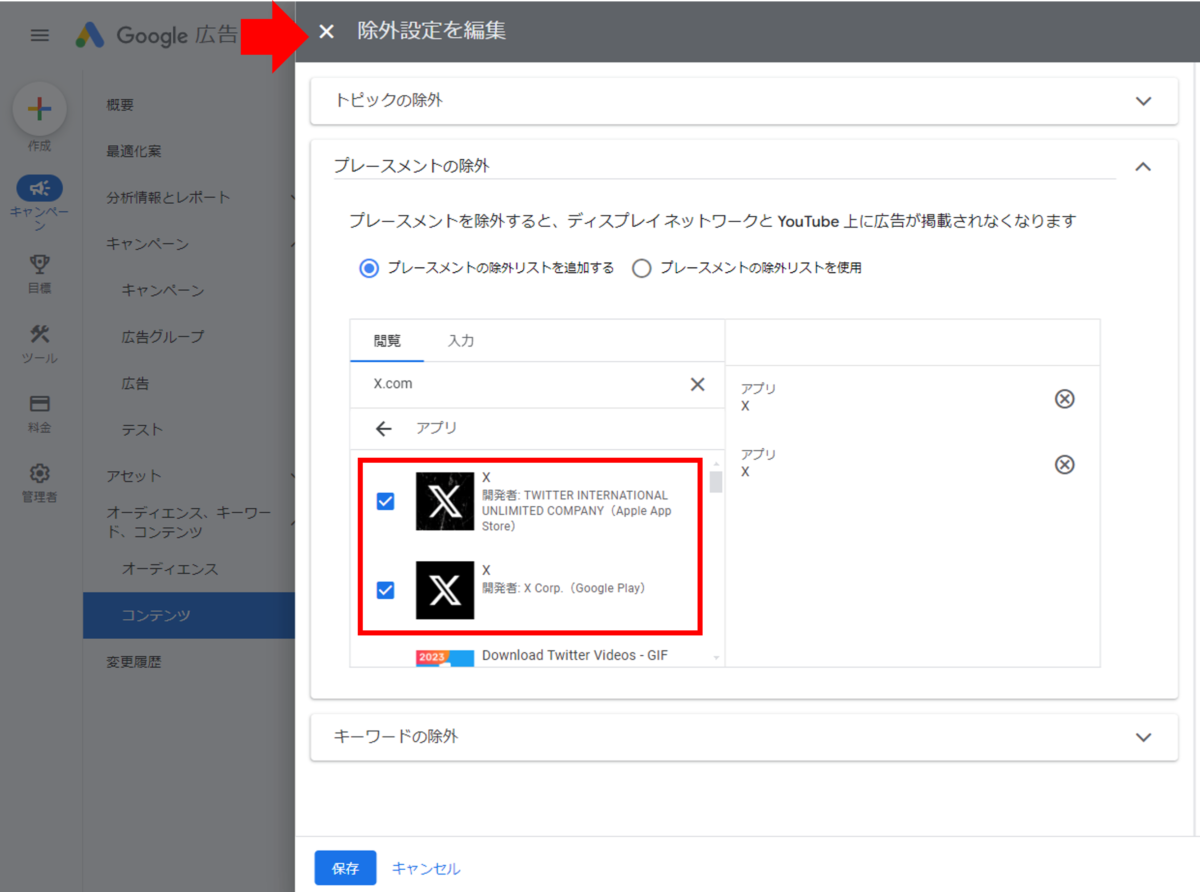Screen dimensions: 1200x892
Task: Click the 作成 plus icon
Action: click(x=40, y=110)
